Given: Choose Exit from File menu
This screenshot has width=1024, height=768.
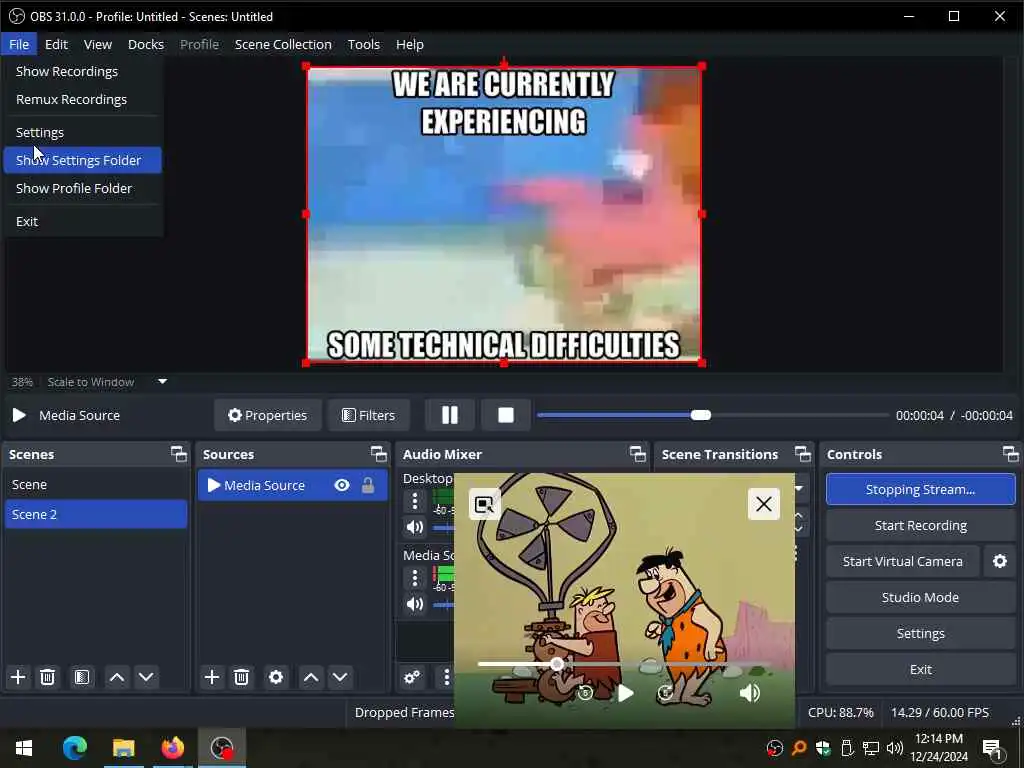Looking at the screenshot, I should click(82, 221).
